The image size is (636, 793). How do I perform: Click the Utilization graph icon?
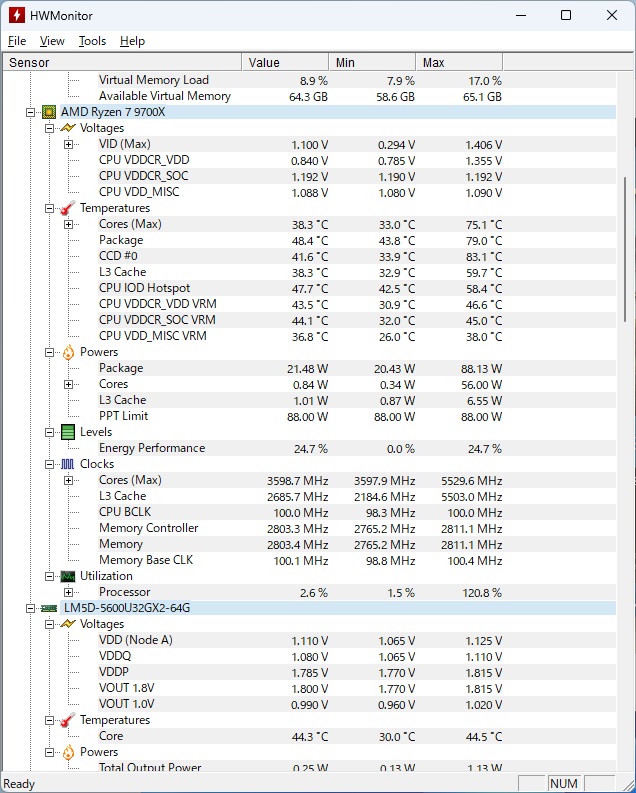[x=68, y=576]
